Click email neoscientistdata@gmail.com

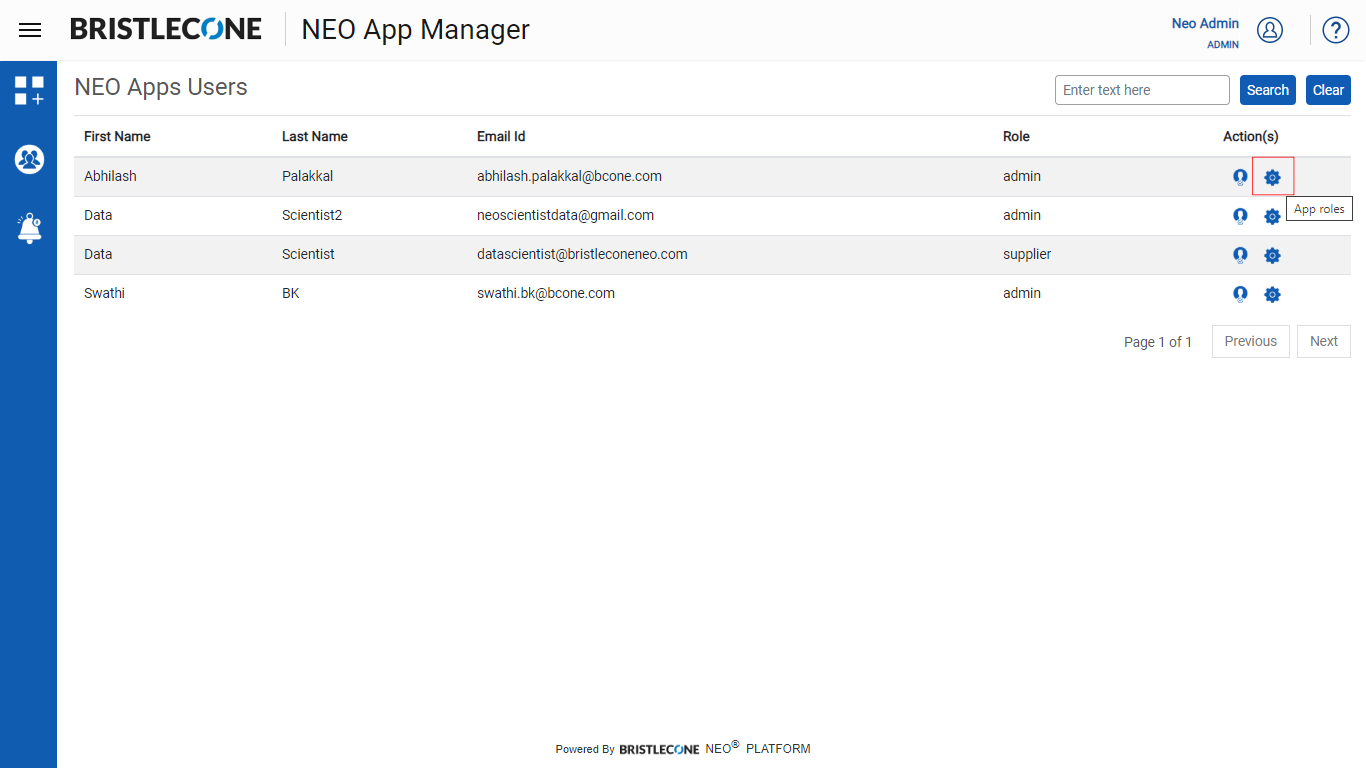pos(565,215)
